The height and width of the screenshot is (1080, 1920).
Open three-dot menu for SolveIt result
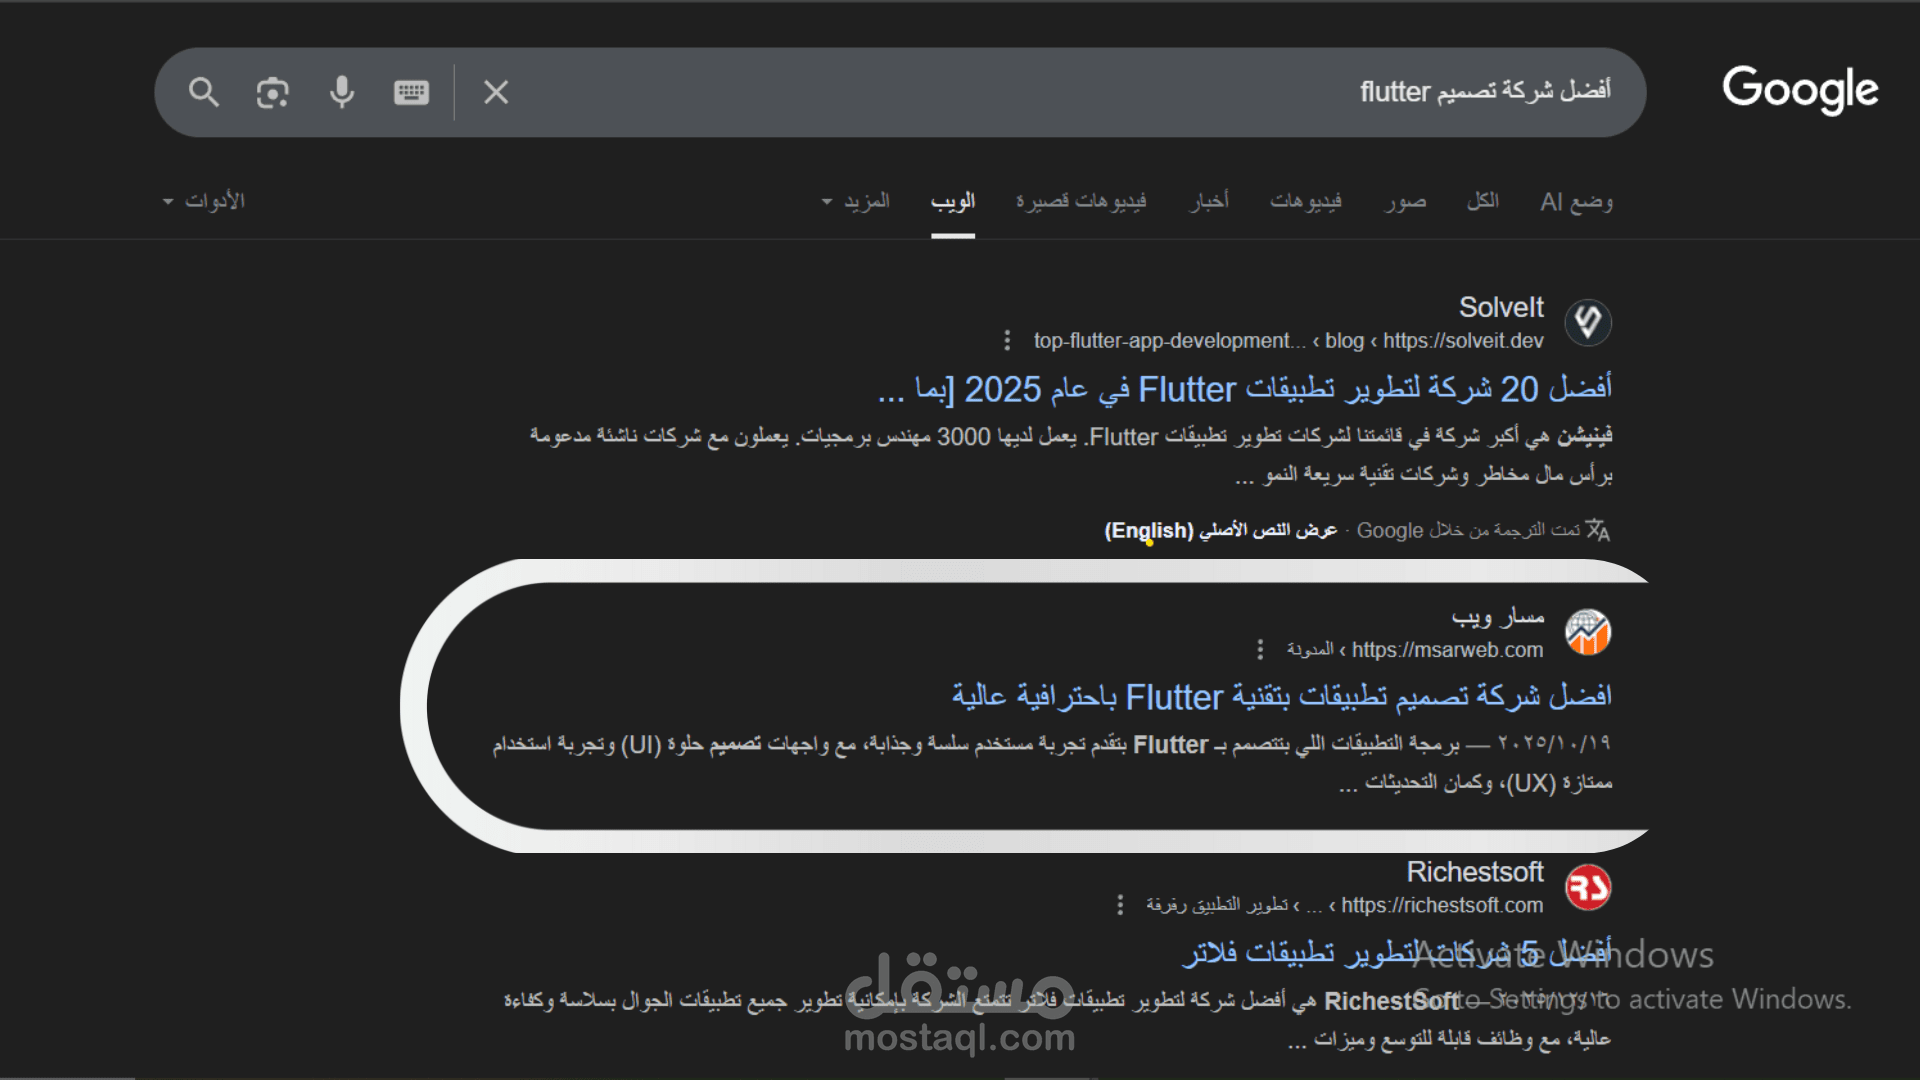point(1007,341)
